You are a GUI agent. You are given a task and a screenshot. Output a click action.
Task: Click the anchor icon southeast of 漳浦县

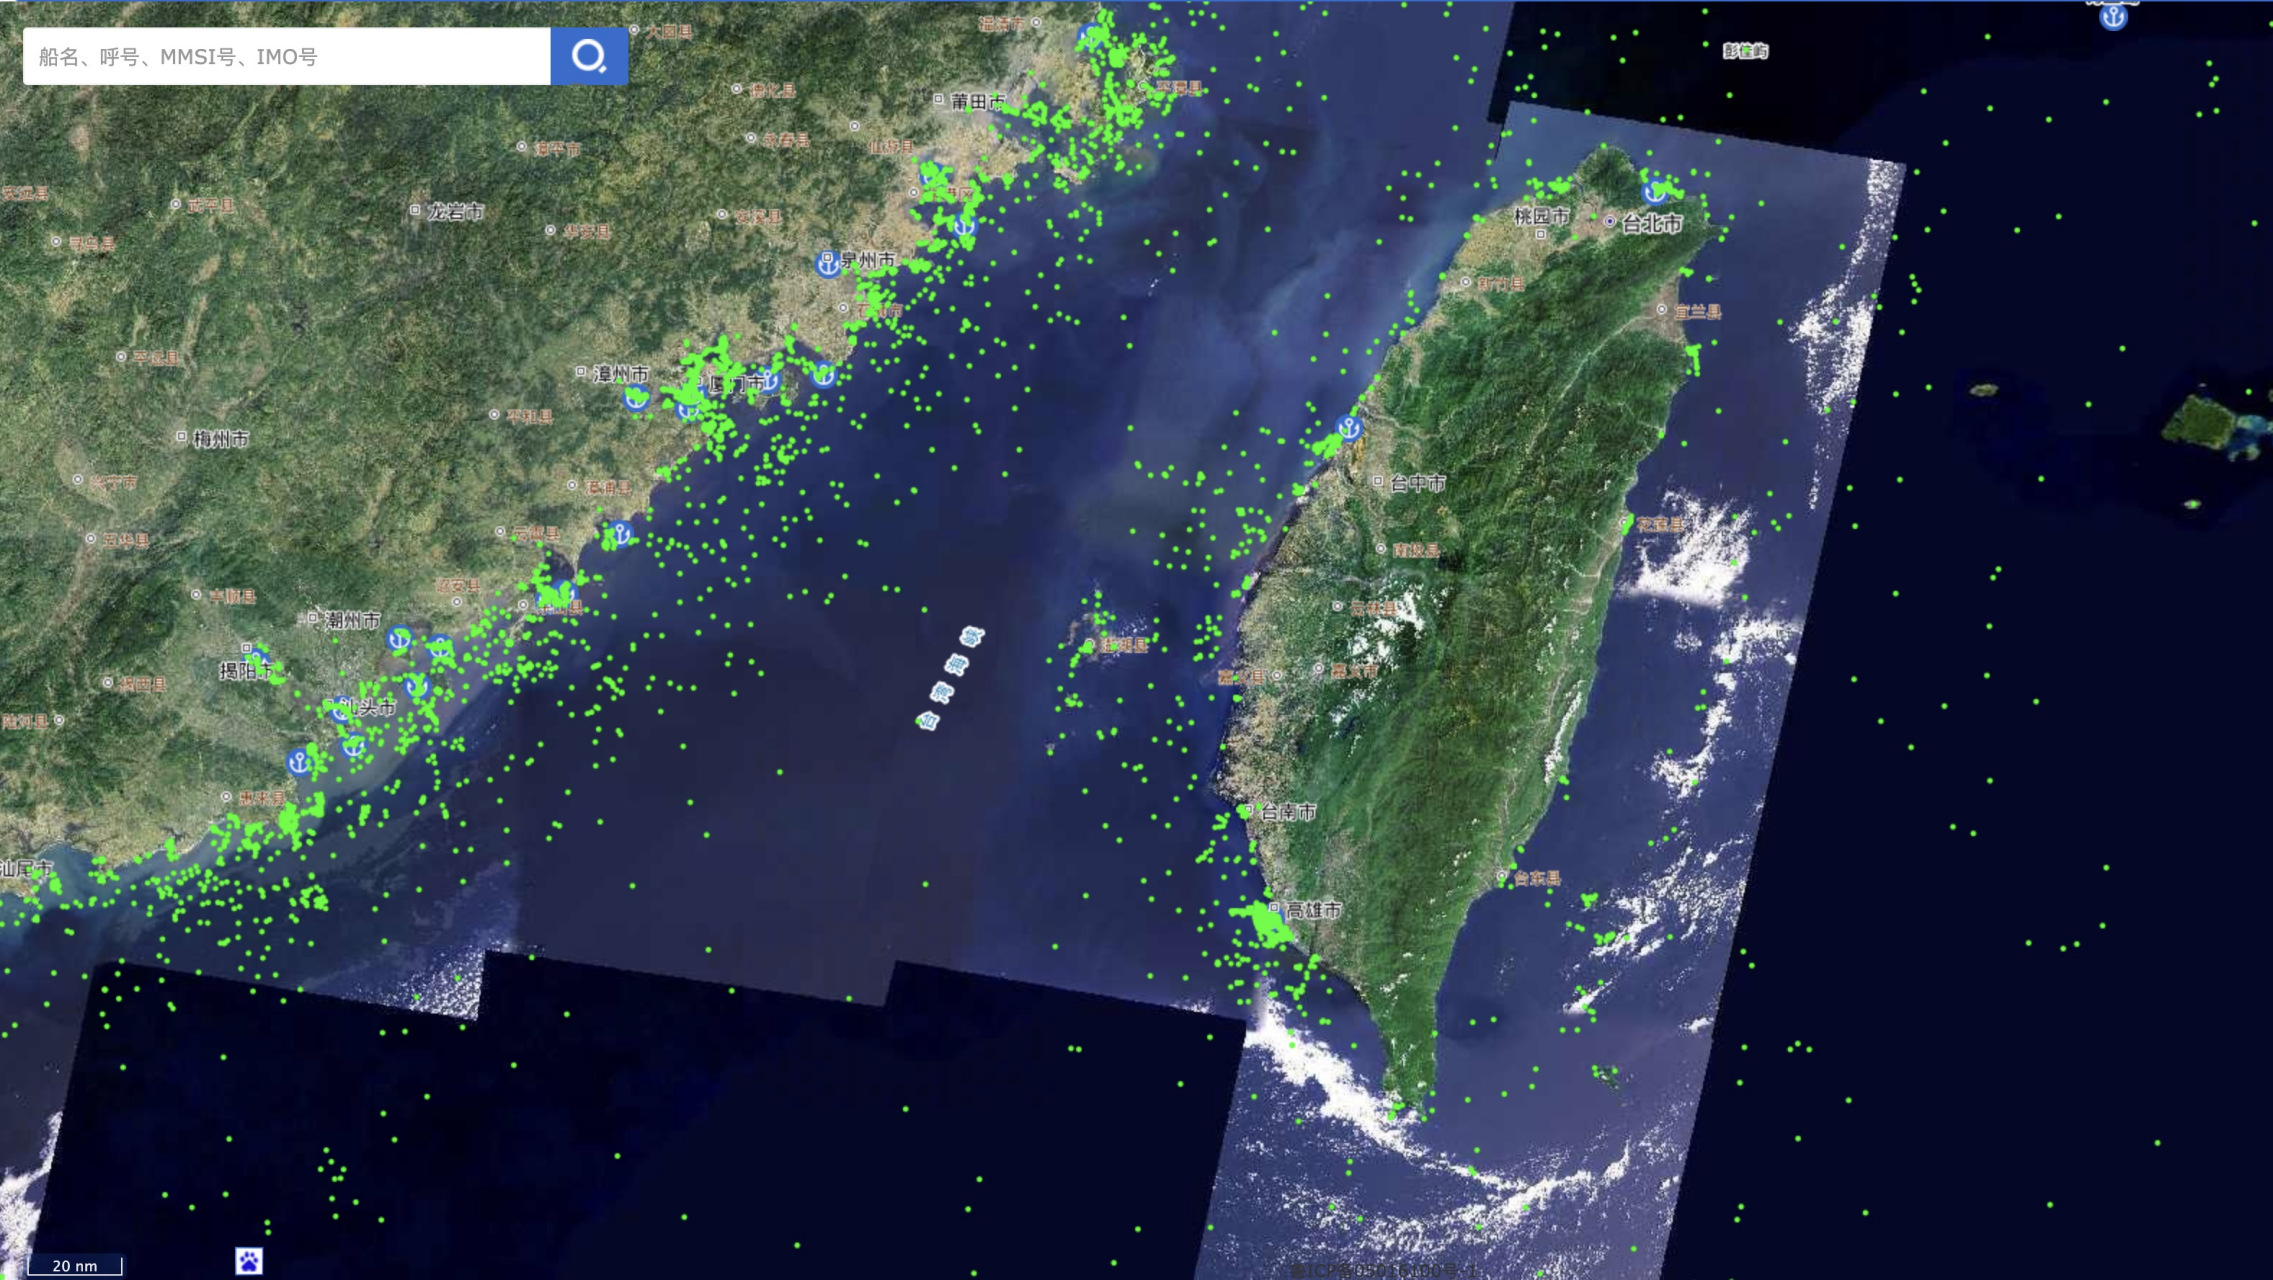(x=620, y=534)
